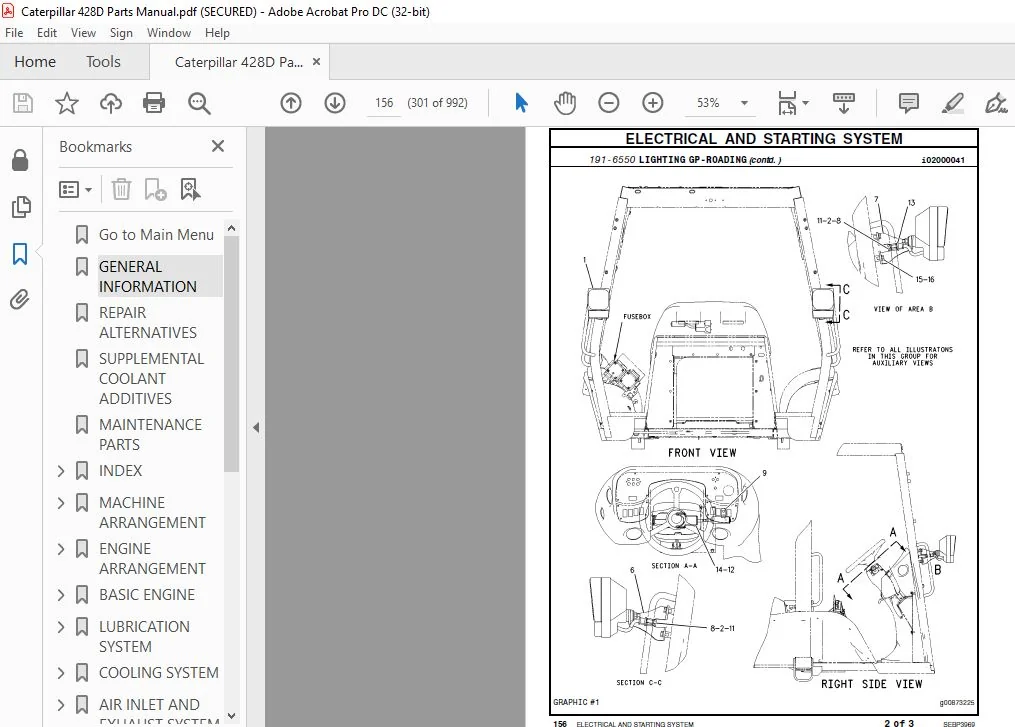
Task: Open REPAIR ALTERNATIVES bookmark
Action: [148, 322]
